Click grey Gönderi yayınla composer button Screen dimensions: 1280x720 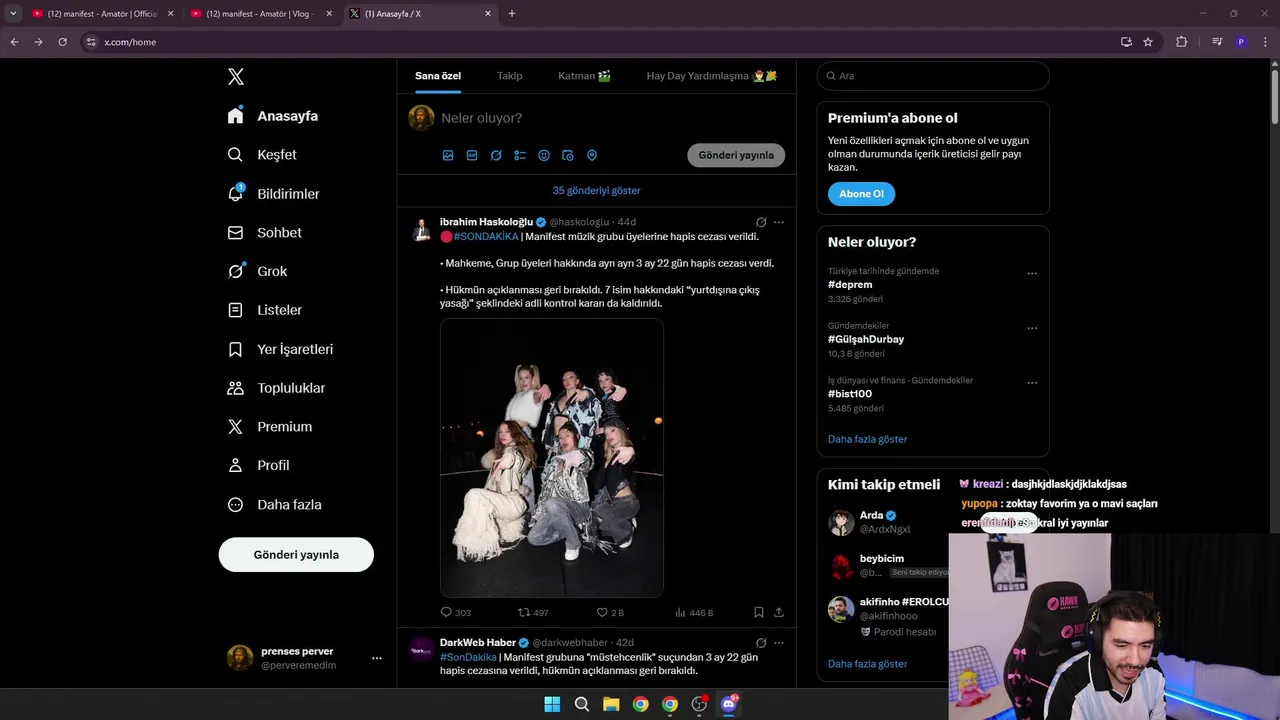click(736, 155)
